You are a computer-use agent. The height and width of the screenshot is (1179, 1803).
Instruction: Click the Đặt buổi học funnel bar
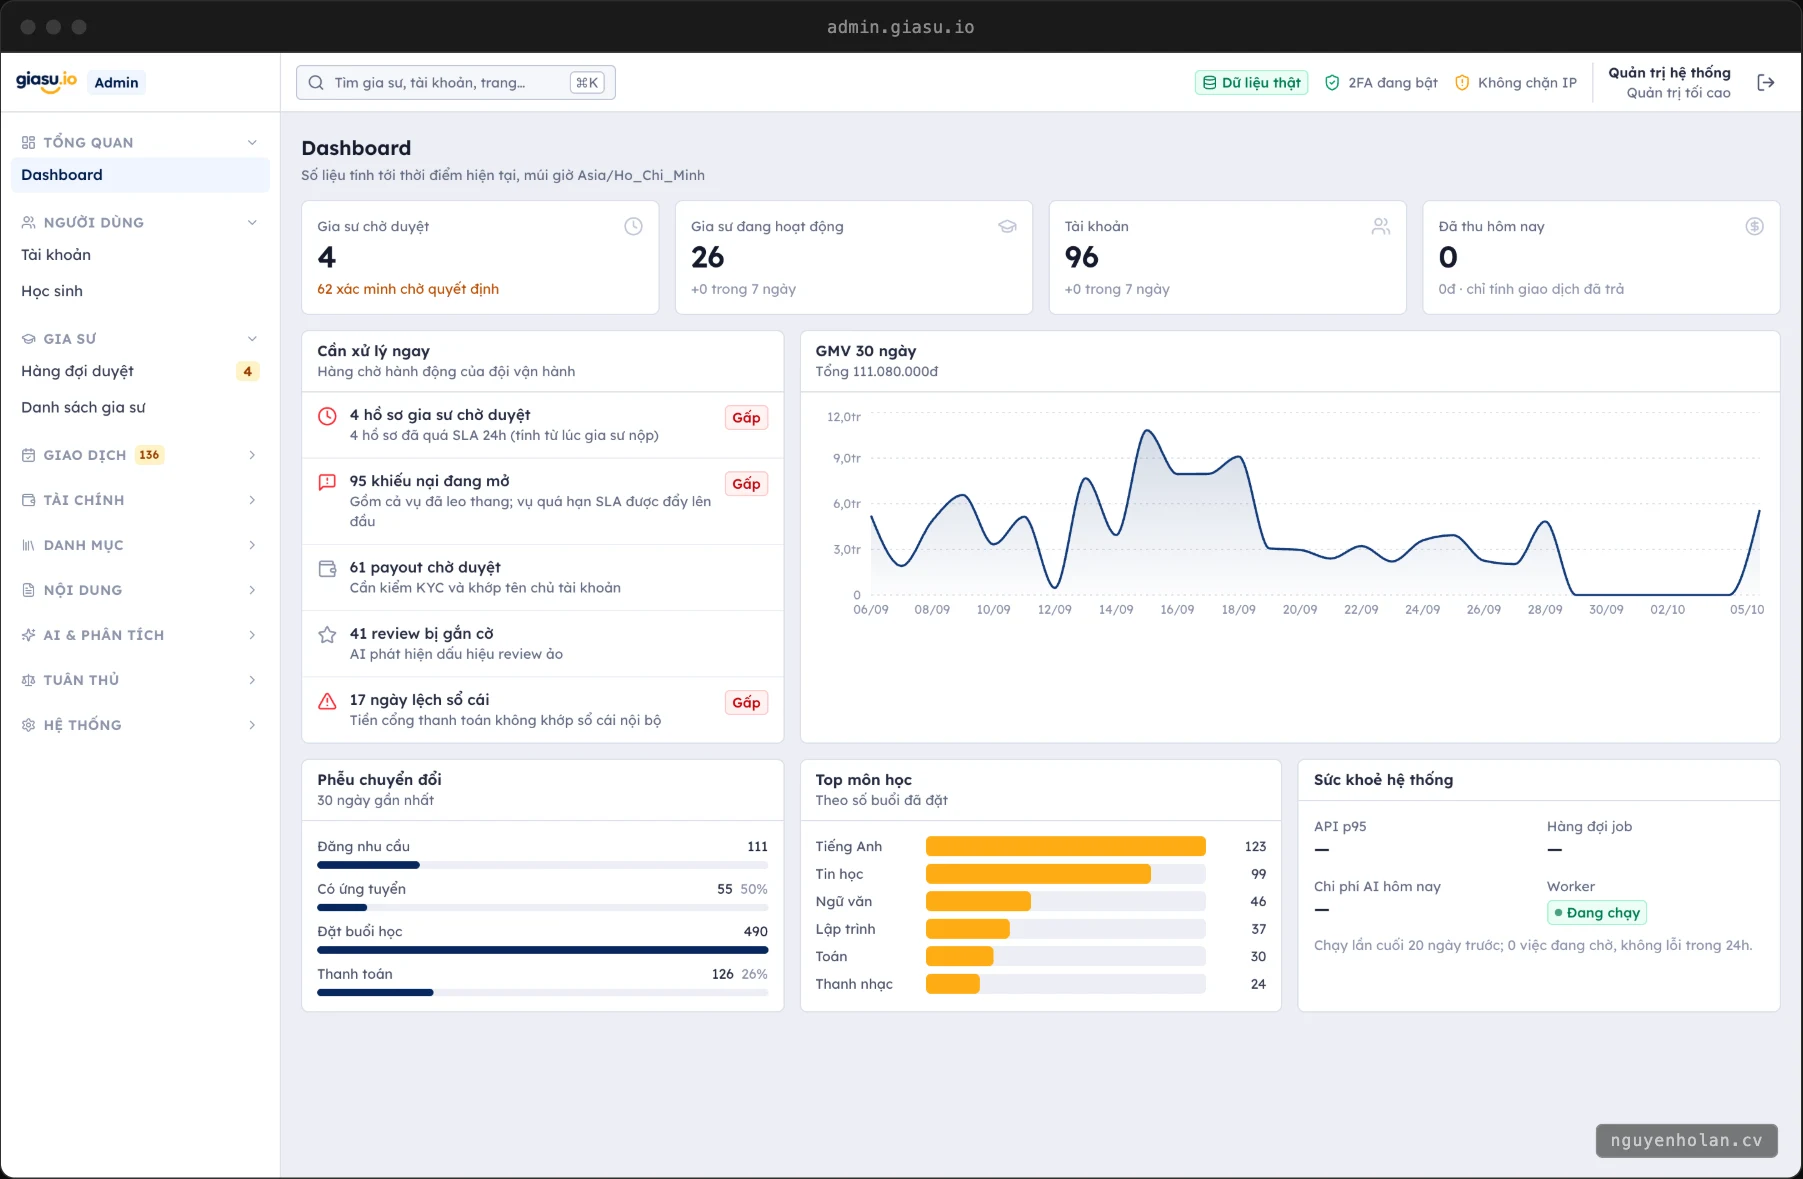[x=542, y=950]
